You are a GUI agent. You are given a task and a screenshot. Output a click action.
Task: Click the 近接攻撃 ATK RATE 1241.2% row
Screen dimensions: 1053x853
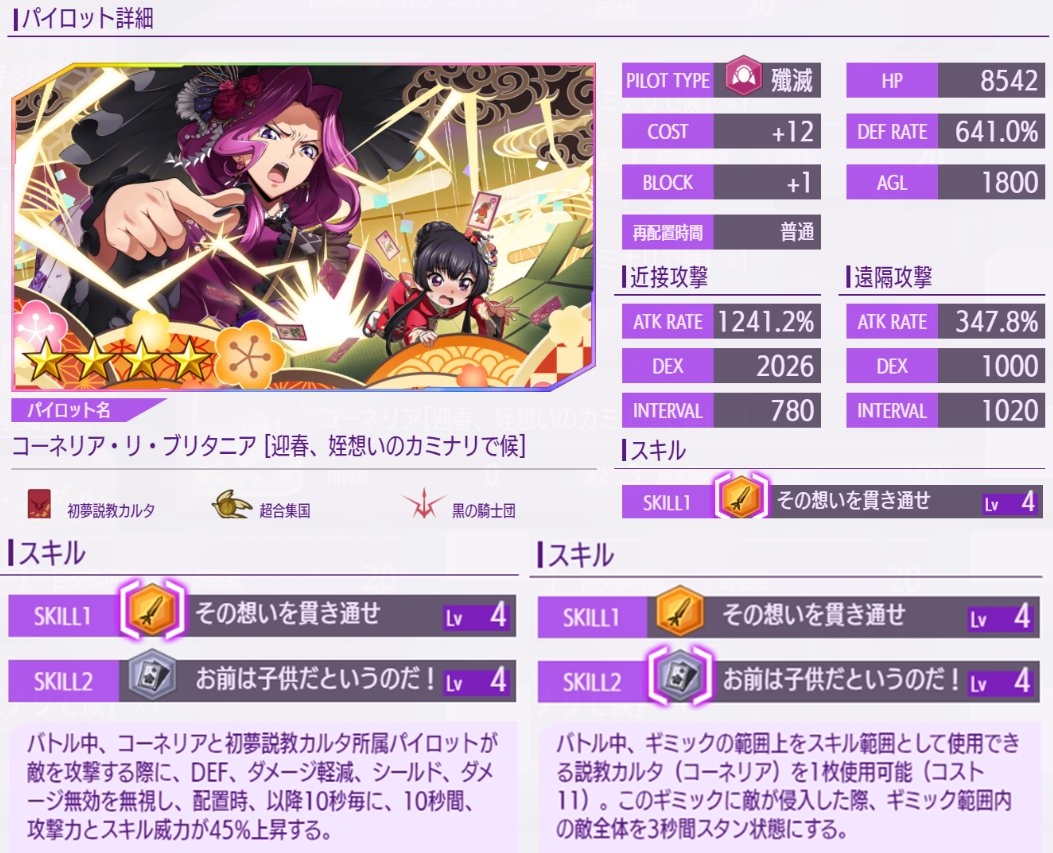(x=721, y=322)
